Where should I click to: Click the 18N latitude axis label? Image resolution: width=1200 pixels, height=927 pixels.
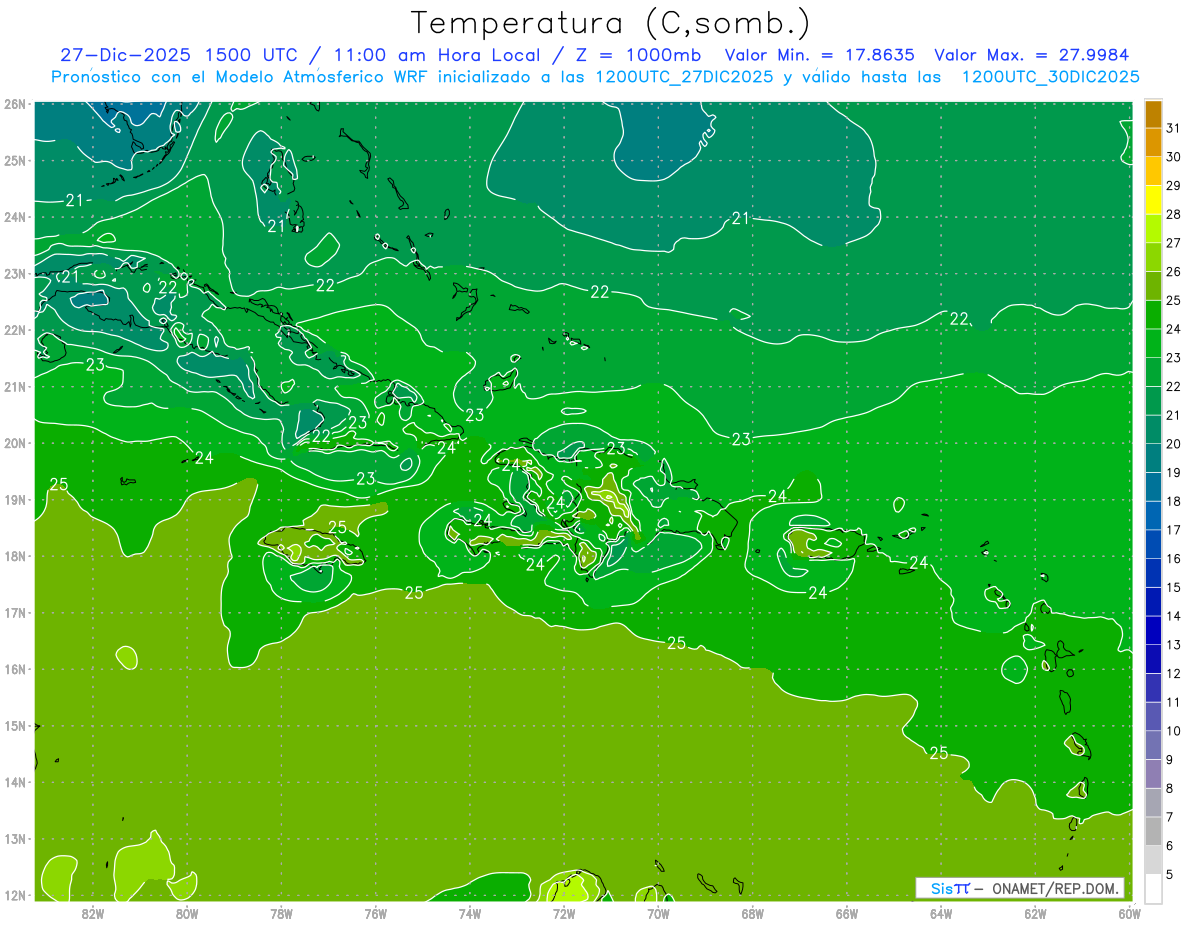pyautogui.click(x=14, y=556)
